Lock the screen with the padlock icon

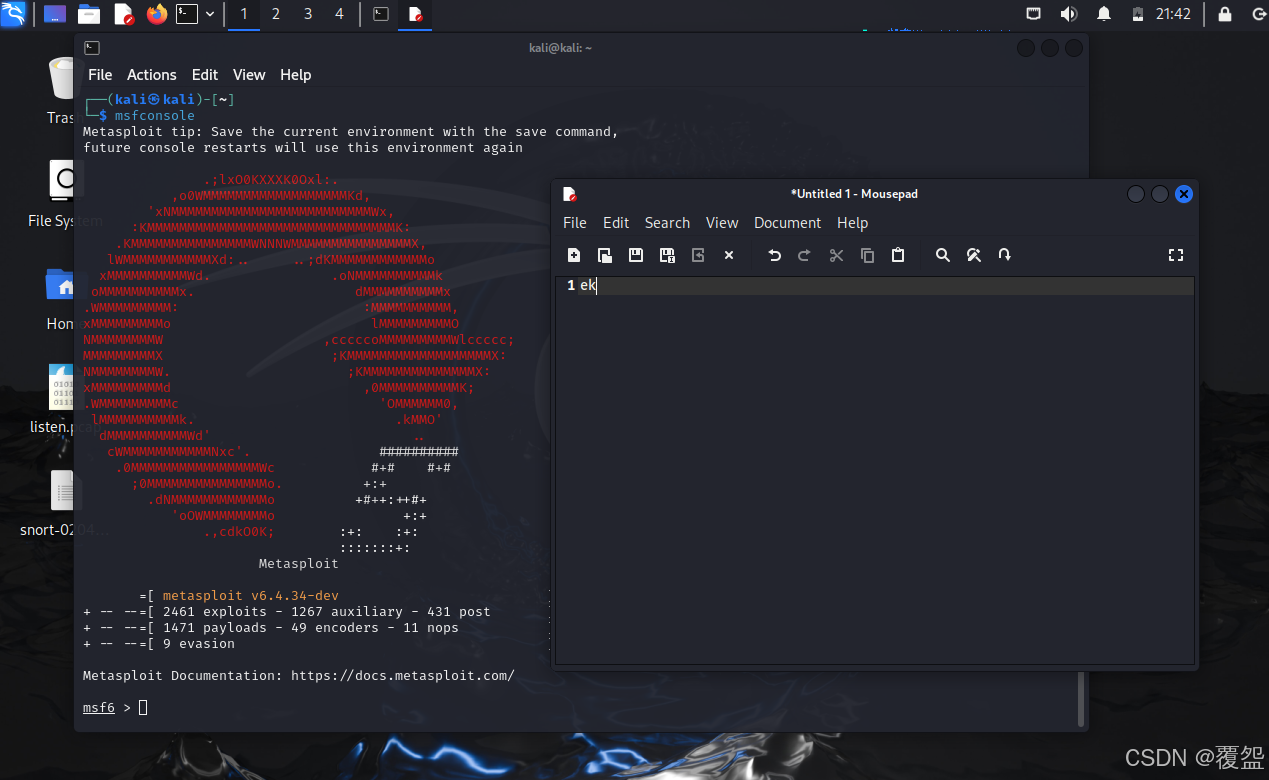1224,14
